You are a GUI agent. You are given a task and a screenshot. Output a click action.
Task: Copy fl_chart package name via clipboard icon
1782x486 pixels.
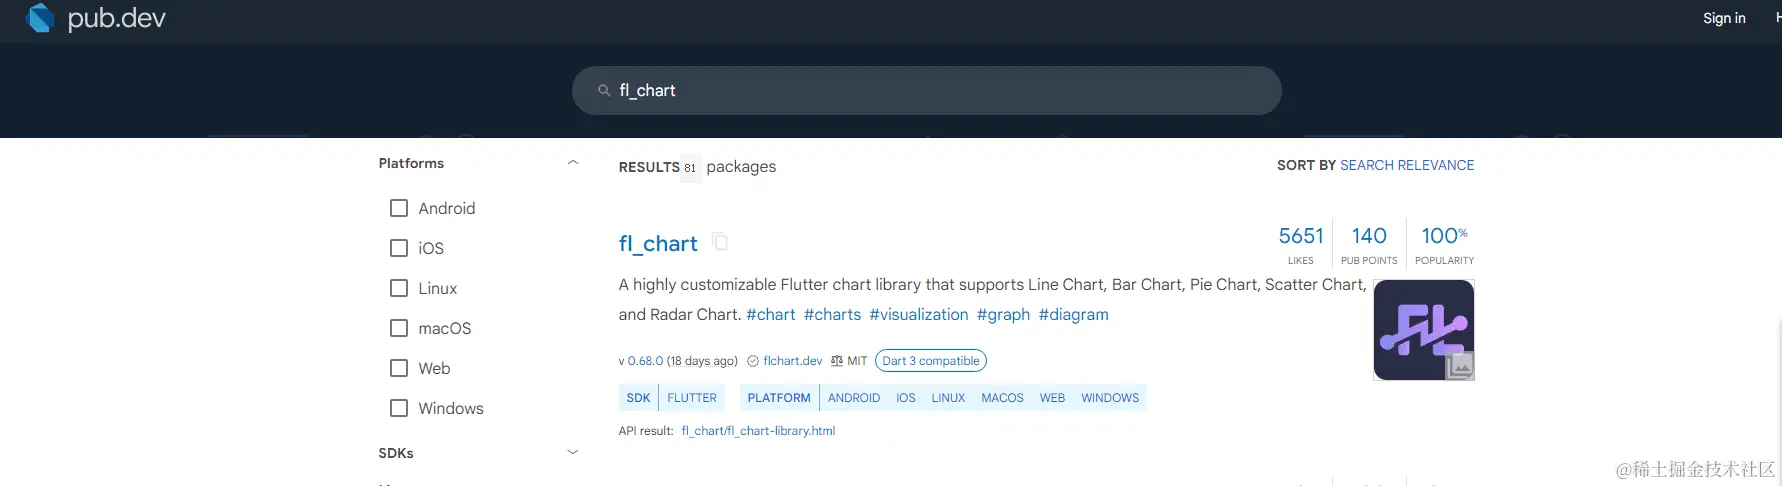tap(720, 241)
